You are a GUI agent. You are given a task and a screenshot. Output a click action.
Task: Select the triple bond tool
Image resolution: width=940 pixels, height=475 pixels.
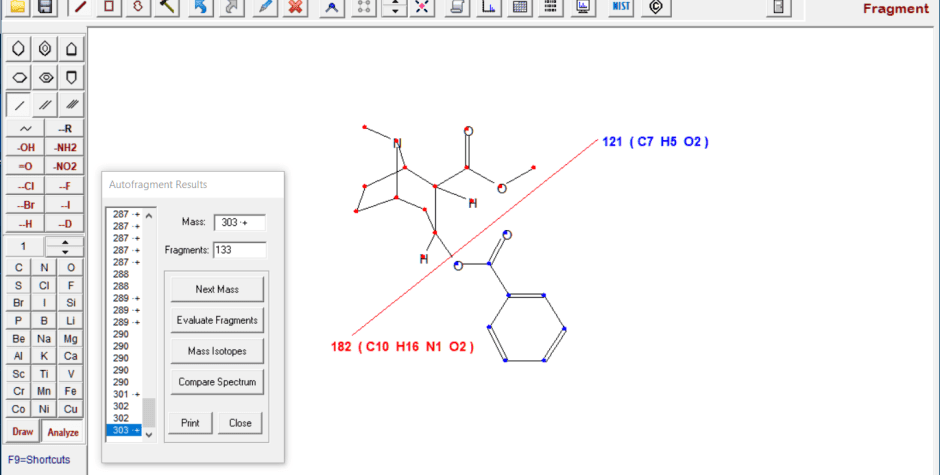[71, 105]
